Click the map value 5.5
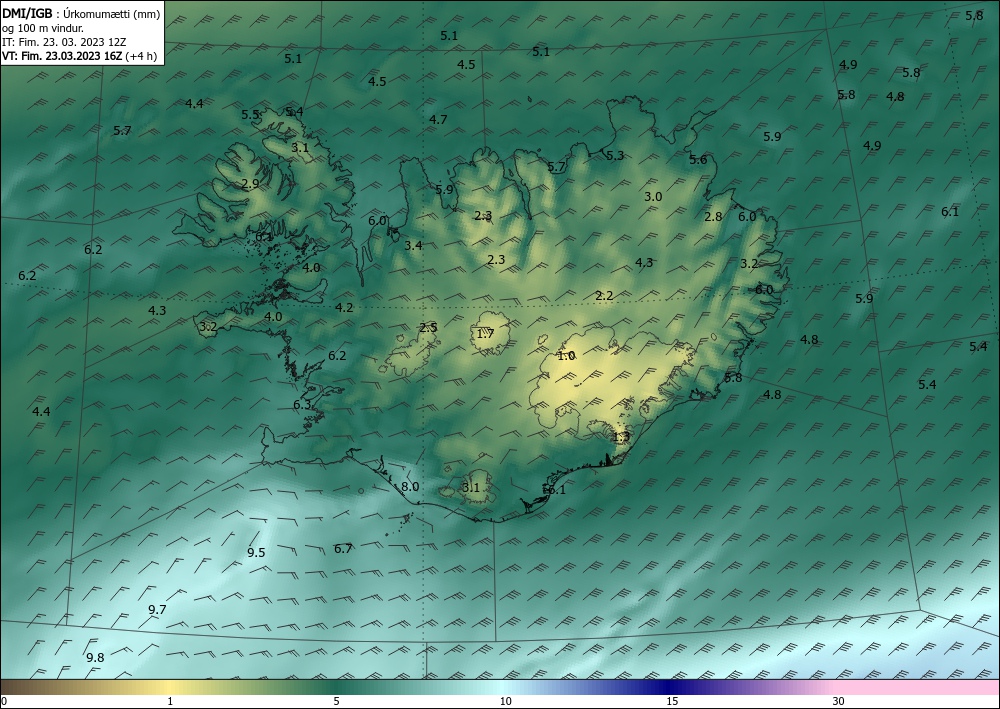Image resolution: width=1000 pixels, height=709 pixels. click(250, 115)
